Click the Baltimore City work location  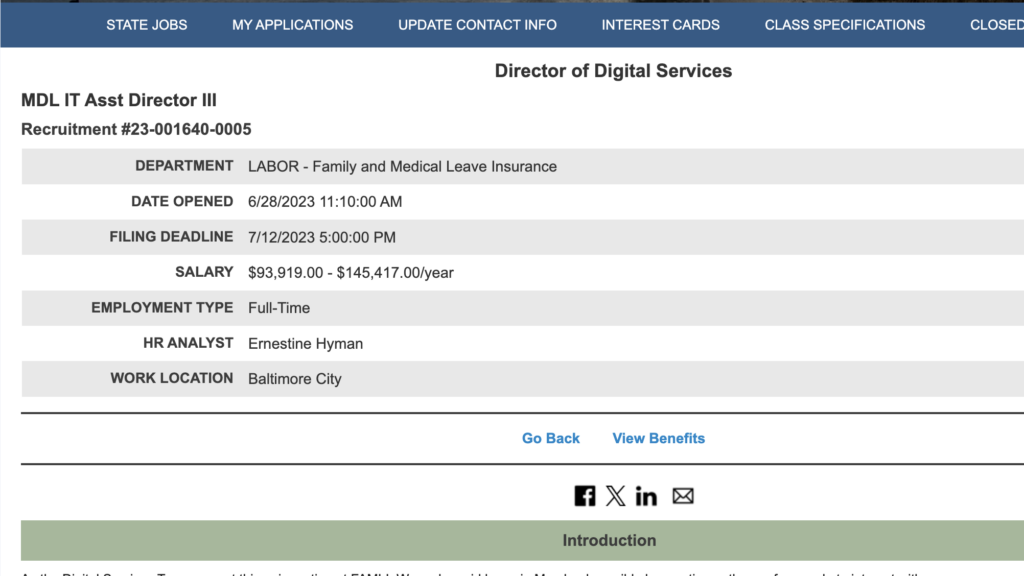(x=295, y=379)
